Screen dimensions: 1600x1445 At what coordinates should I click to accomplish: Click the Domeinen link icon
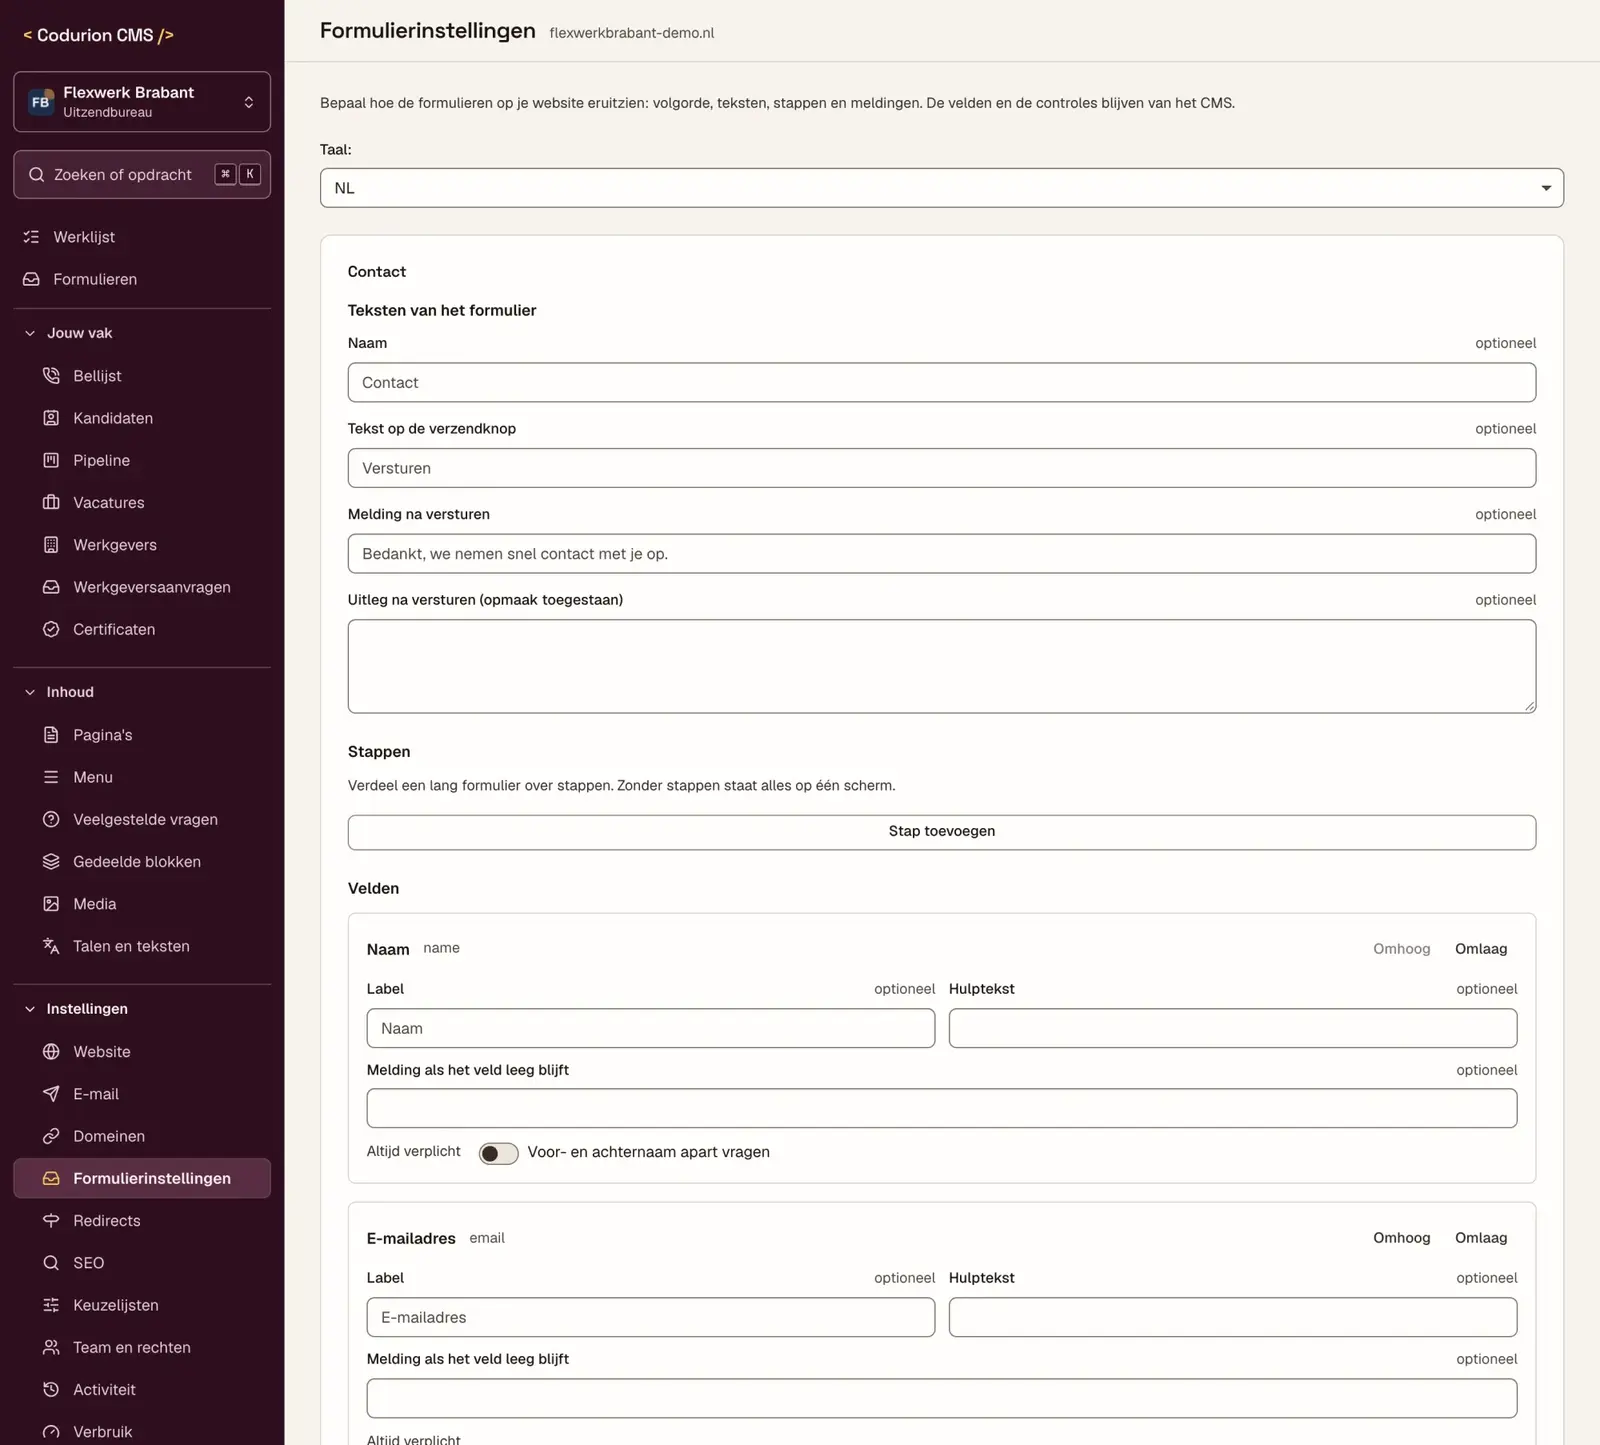[x=51, y=1136]
